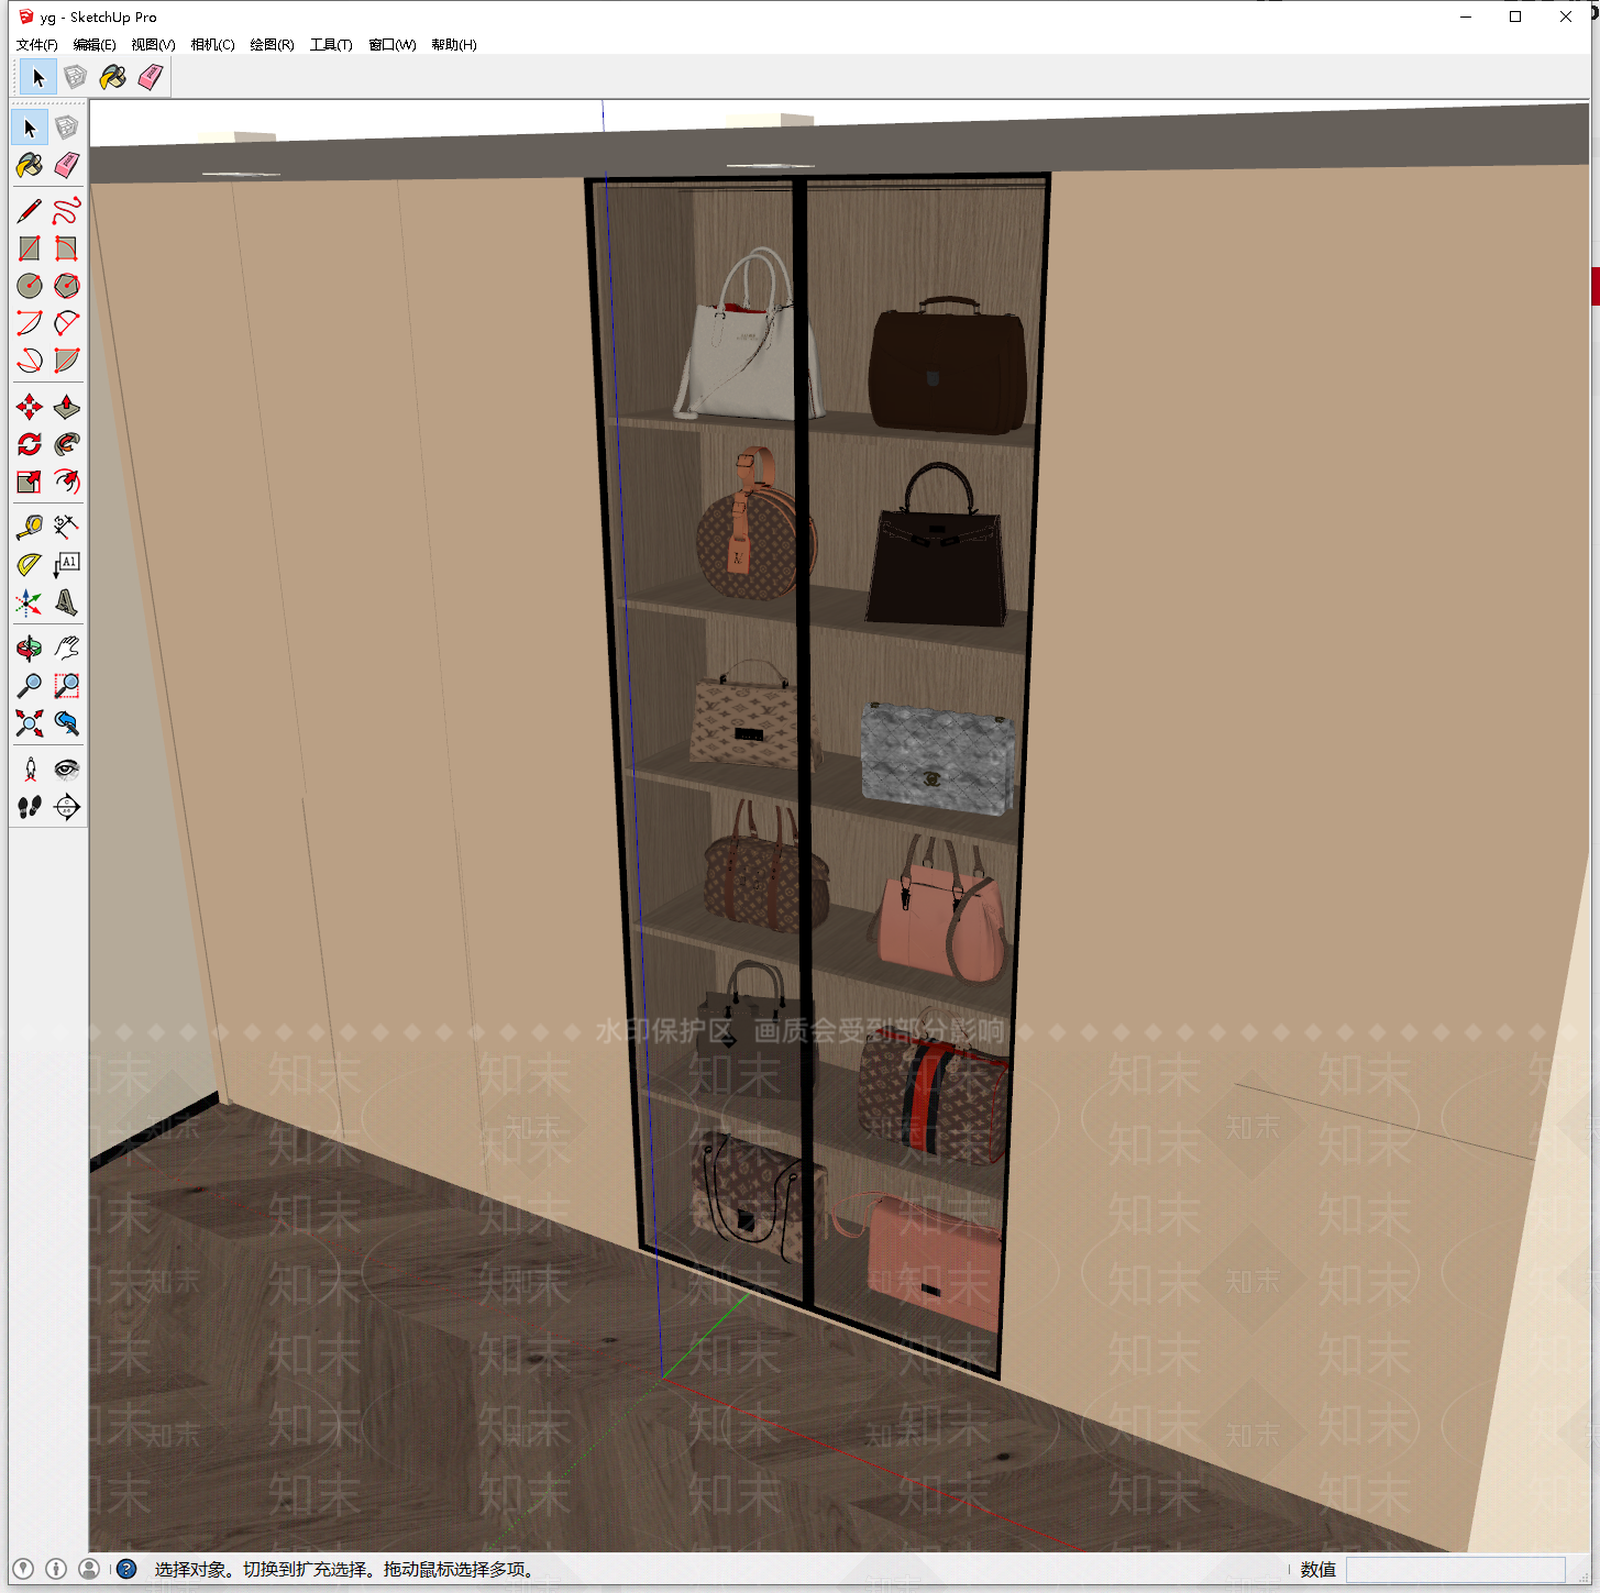Open the 视图(V) menu

click(x=153, y=45)
